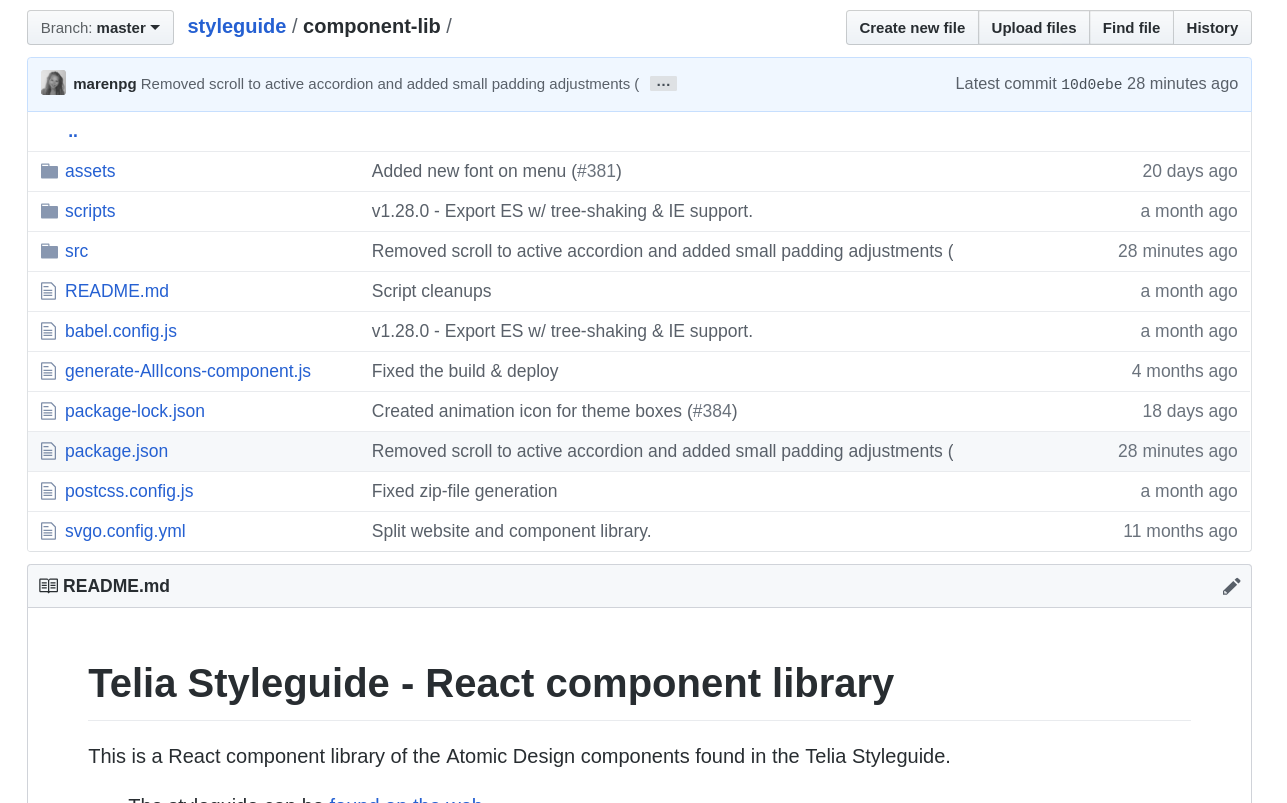Viewport: 1287px width, 803px height.
Task: Click the README book icon in the header
Action: 49,586
